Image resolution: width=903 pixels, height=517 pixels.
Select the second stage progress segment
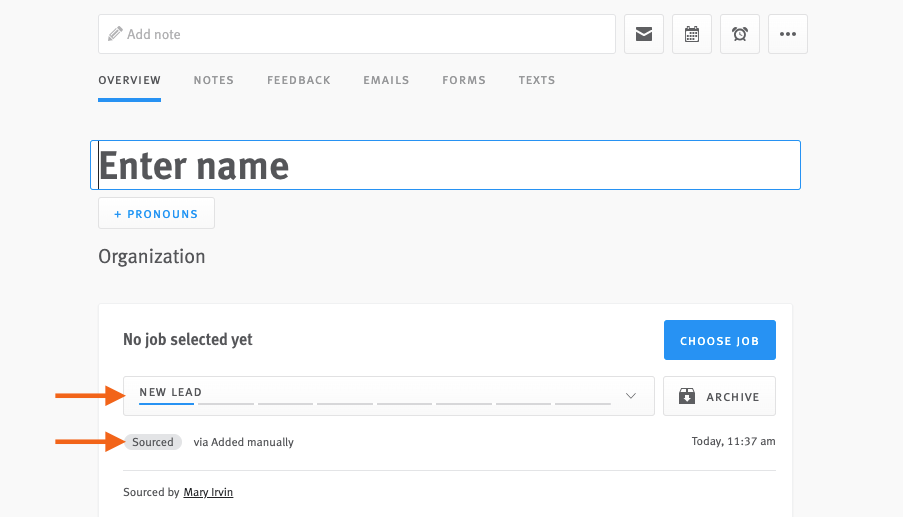click(226, 404)
